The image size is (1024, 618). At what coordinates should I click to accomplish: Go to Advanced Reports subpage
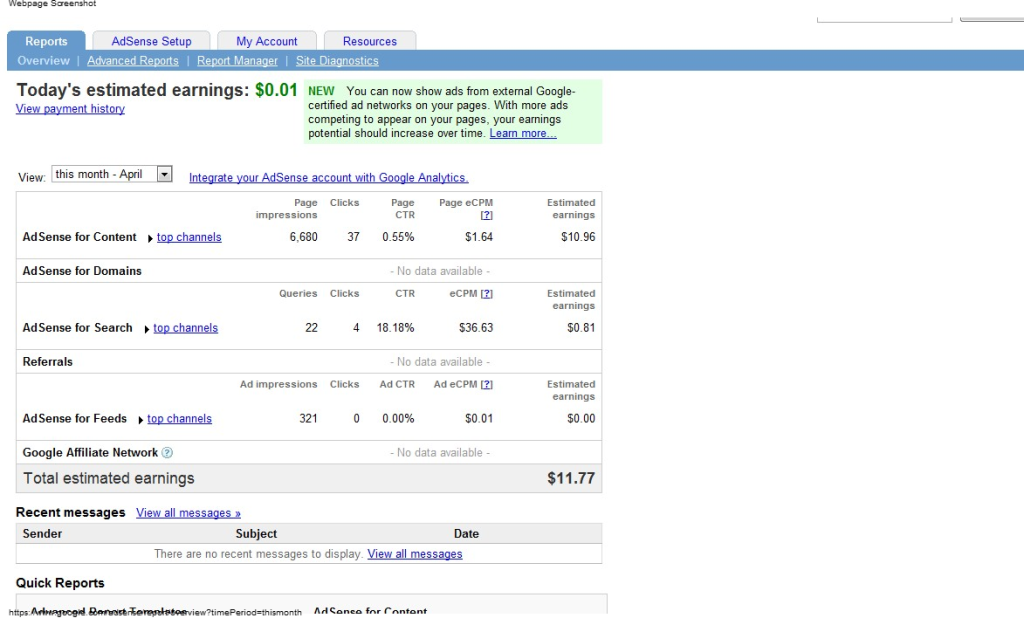(x=132, y=61)
